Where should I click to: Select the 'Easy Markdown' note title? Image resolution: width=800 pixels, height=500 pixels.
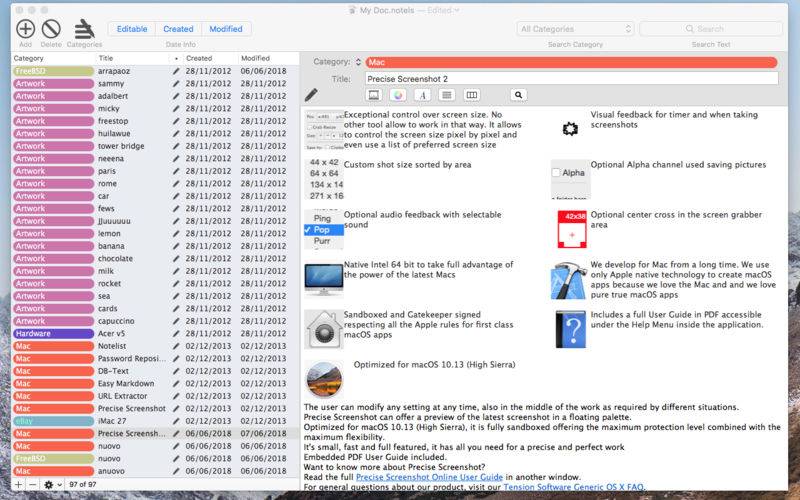pos(126,384)
